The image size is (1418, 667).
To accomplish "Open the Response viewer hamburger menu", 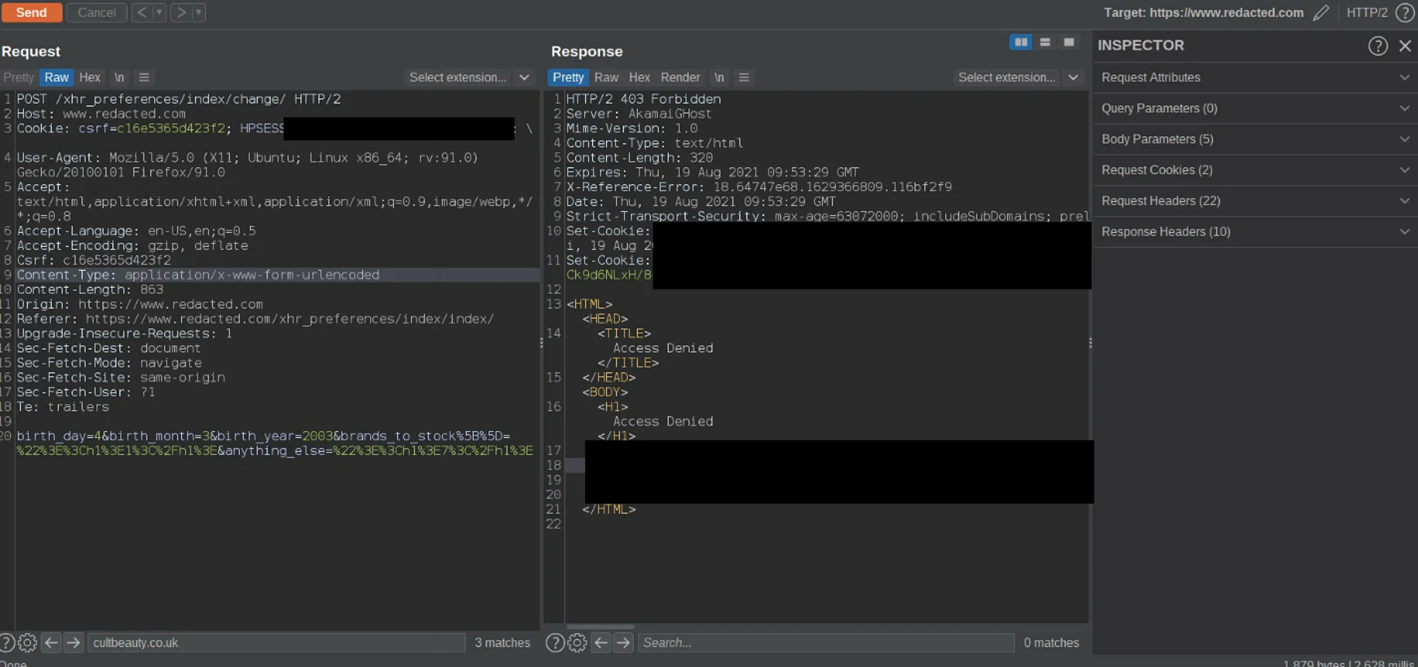I will click(x=744, y=77).
